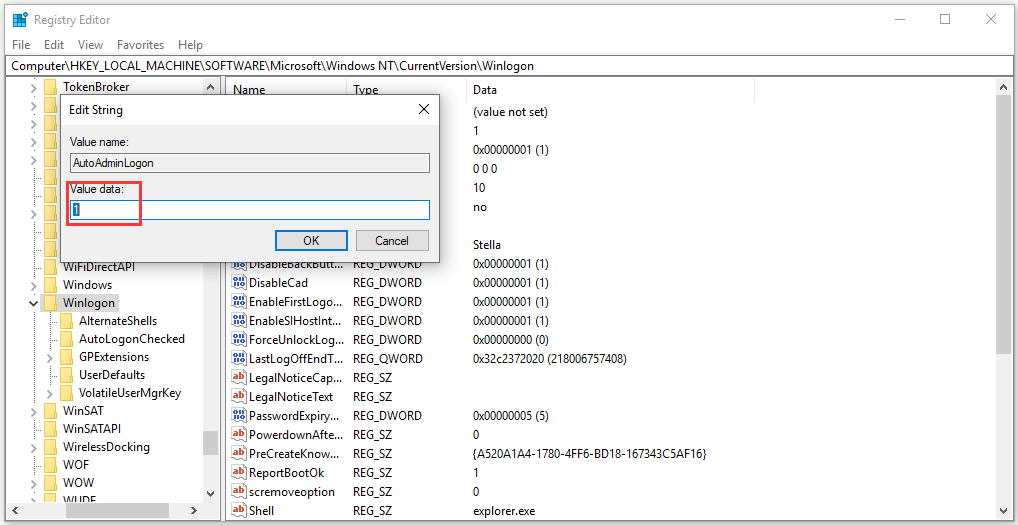Click the AlternateShells folder icon
Screen dimensions: 1018x525
66,321
